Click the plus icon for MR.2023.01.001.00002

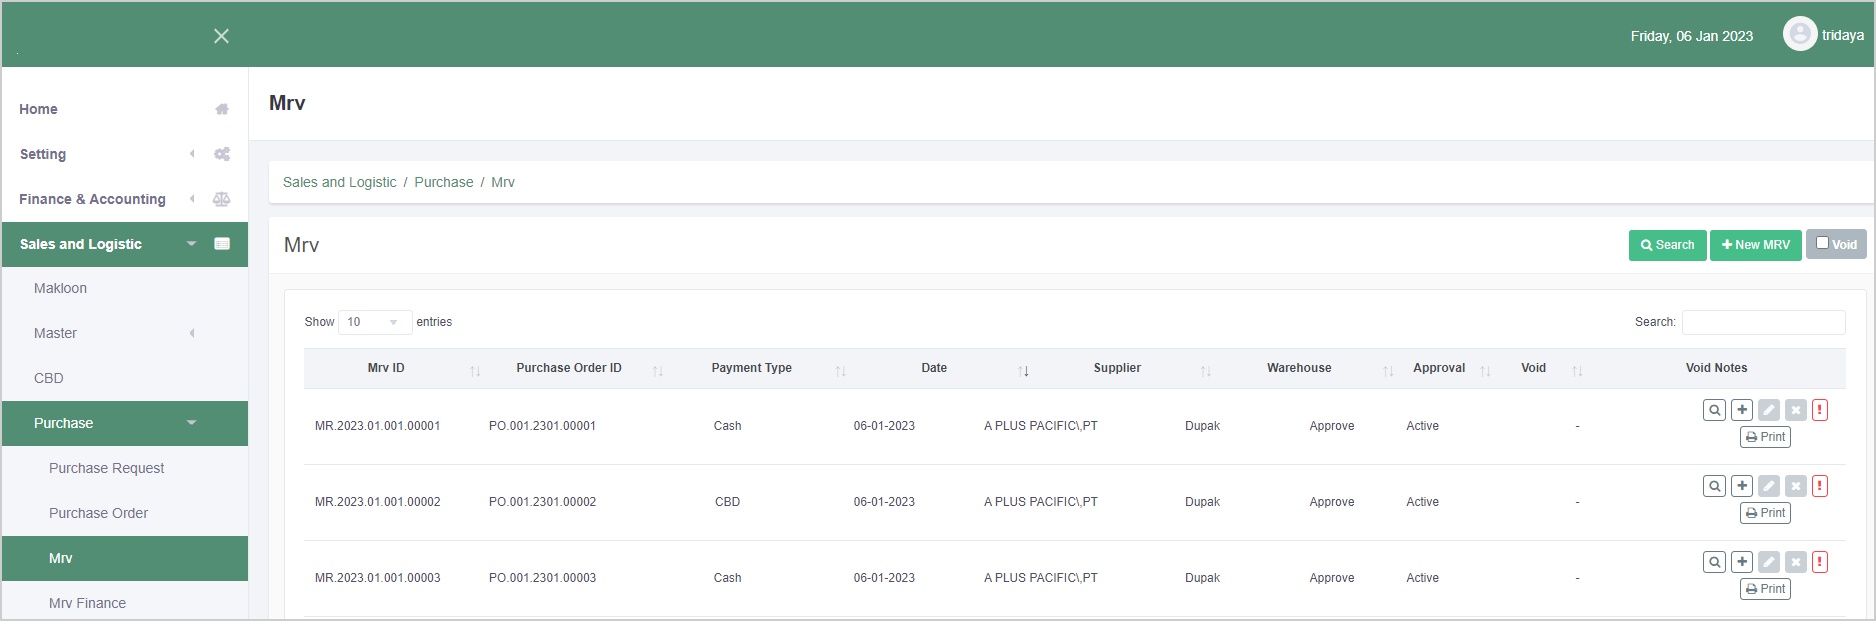[x=1742, y=486]
